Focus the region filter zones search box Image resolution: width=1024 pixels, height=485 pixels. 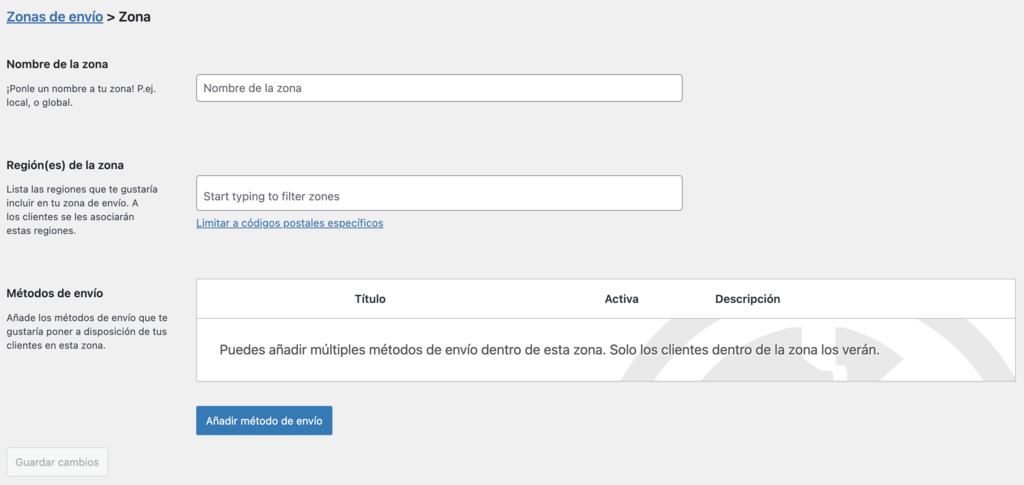coord(439,194)
